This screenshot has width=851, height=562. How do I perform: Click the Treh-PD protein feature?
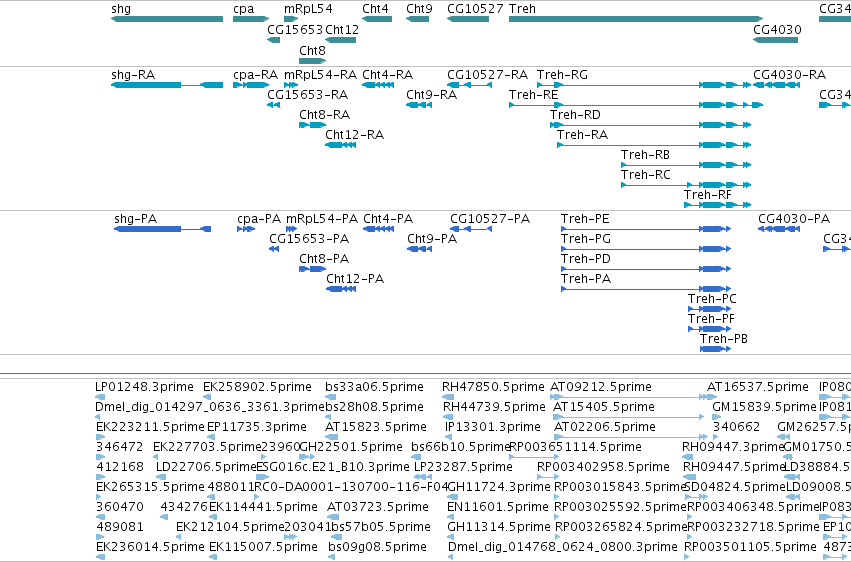coord(646,269)
